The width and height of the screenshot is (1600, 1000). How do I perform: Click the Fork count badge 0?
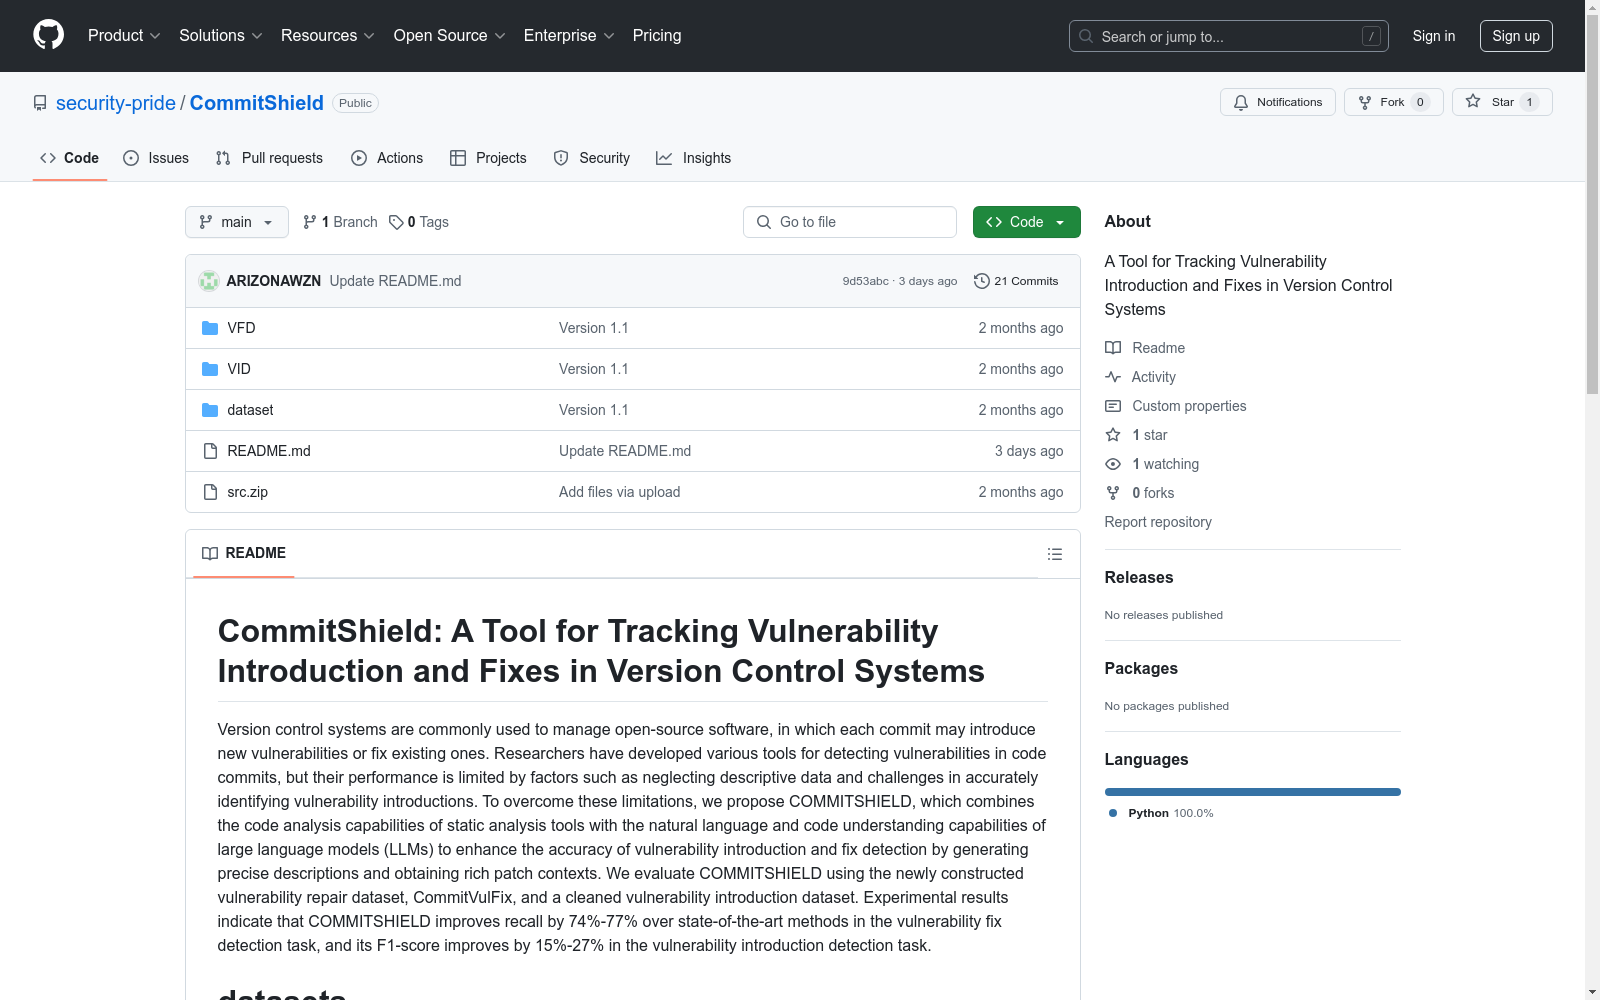click(1420, 102)
